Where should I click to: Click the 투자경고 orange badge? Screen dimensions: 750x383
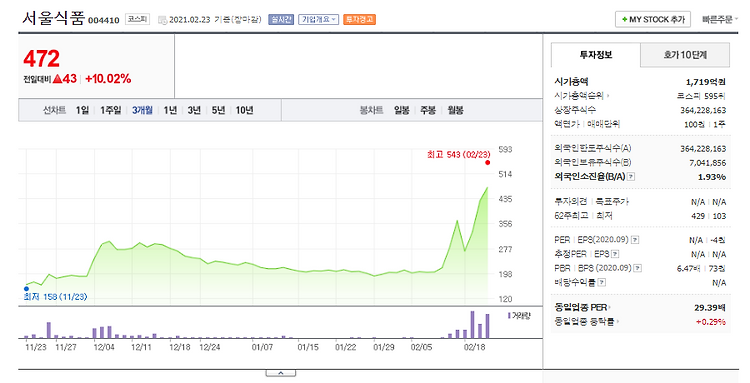coord(359,20)
